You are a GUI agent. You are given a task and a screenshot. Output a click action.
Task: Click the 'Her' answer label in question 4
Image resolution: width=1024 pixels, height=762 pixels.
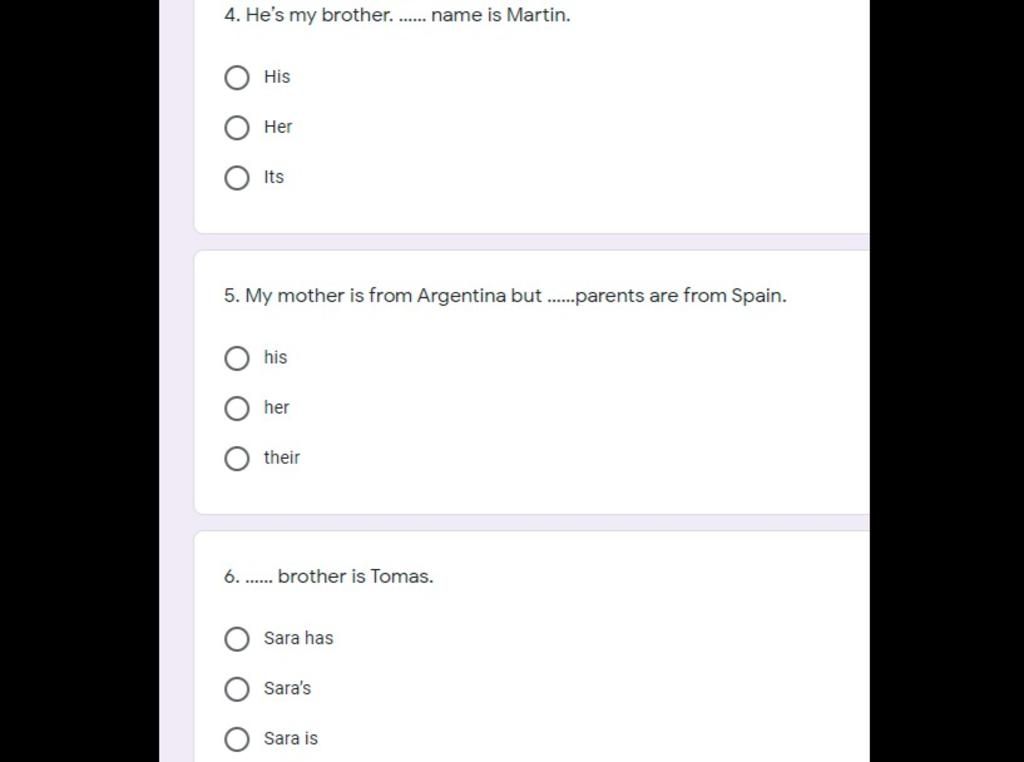pyautogui.click(x=278, y=127)
